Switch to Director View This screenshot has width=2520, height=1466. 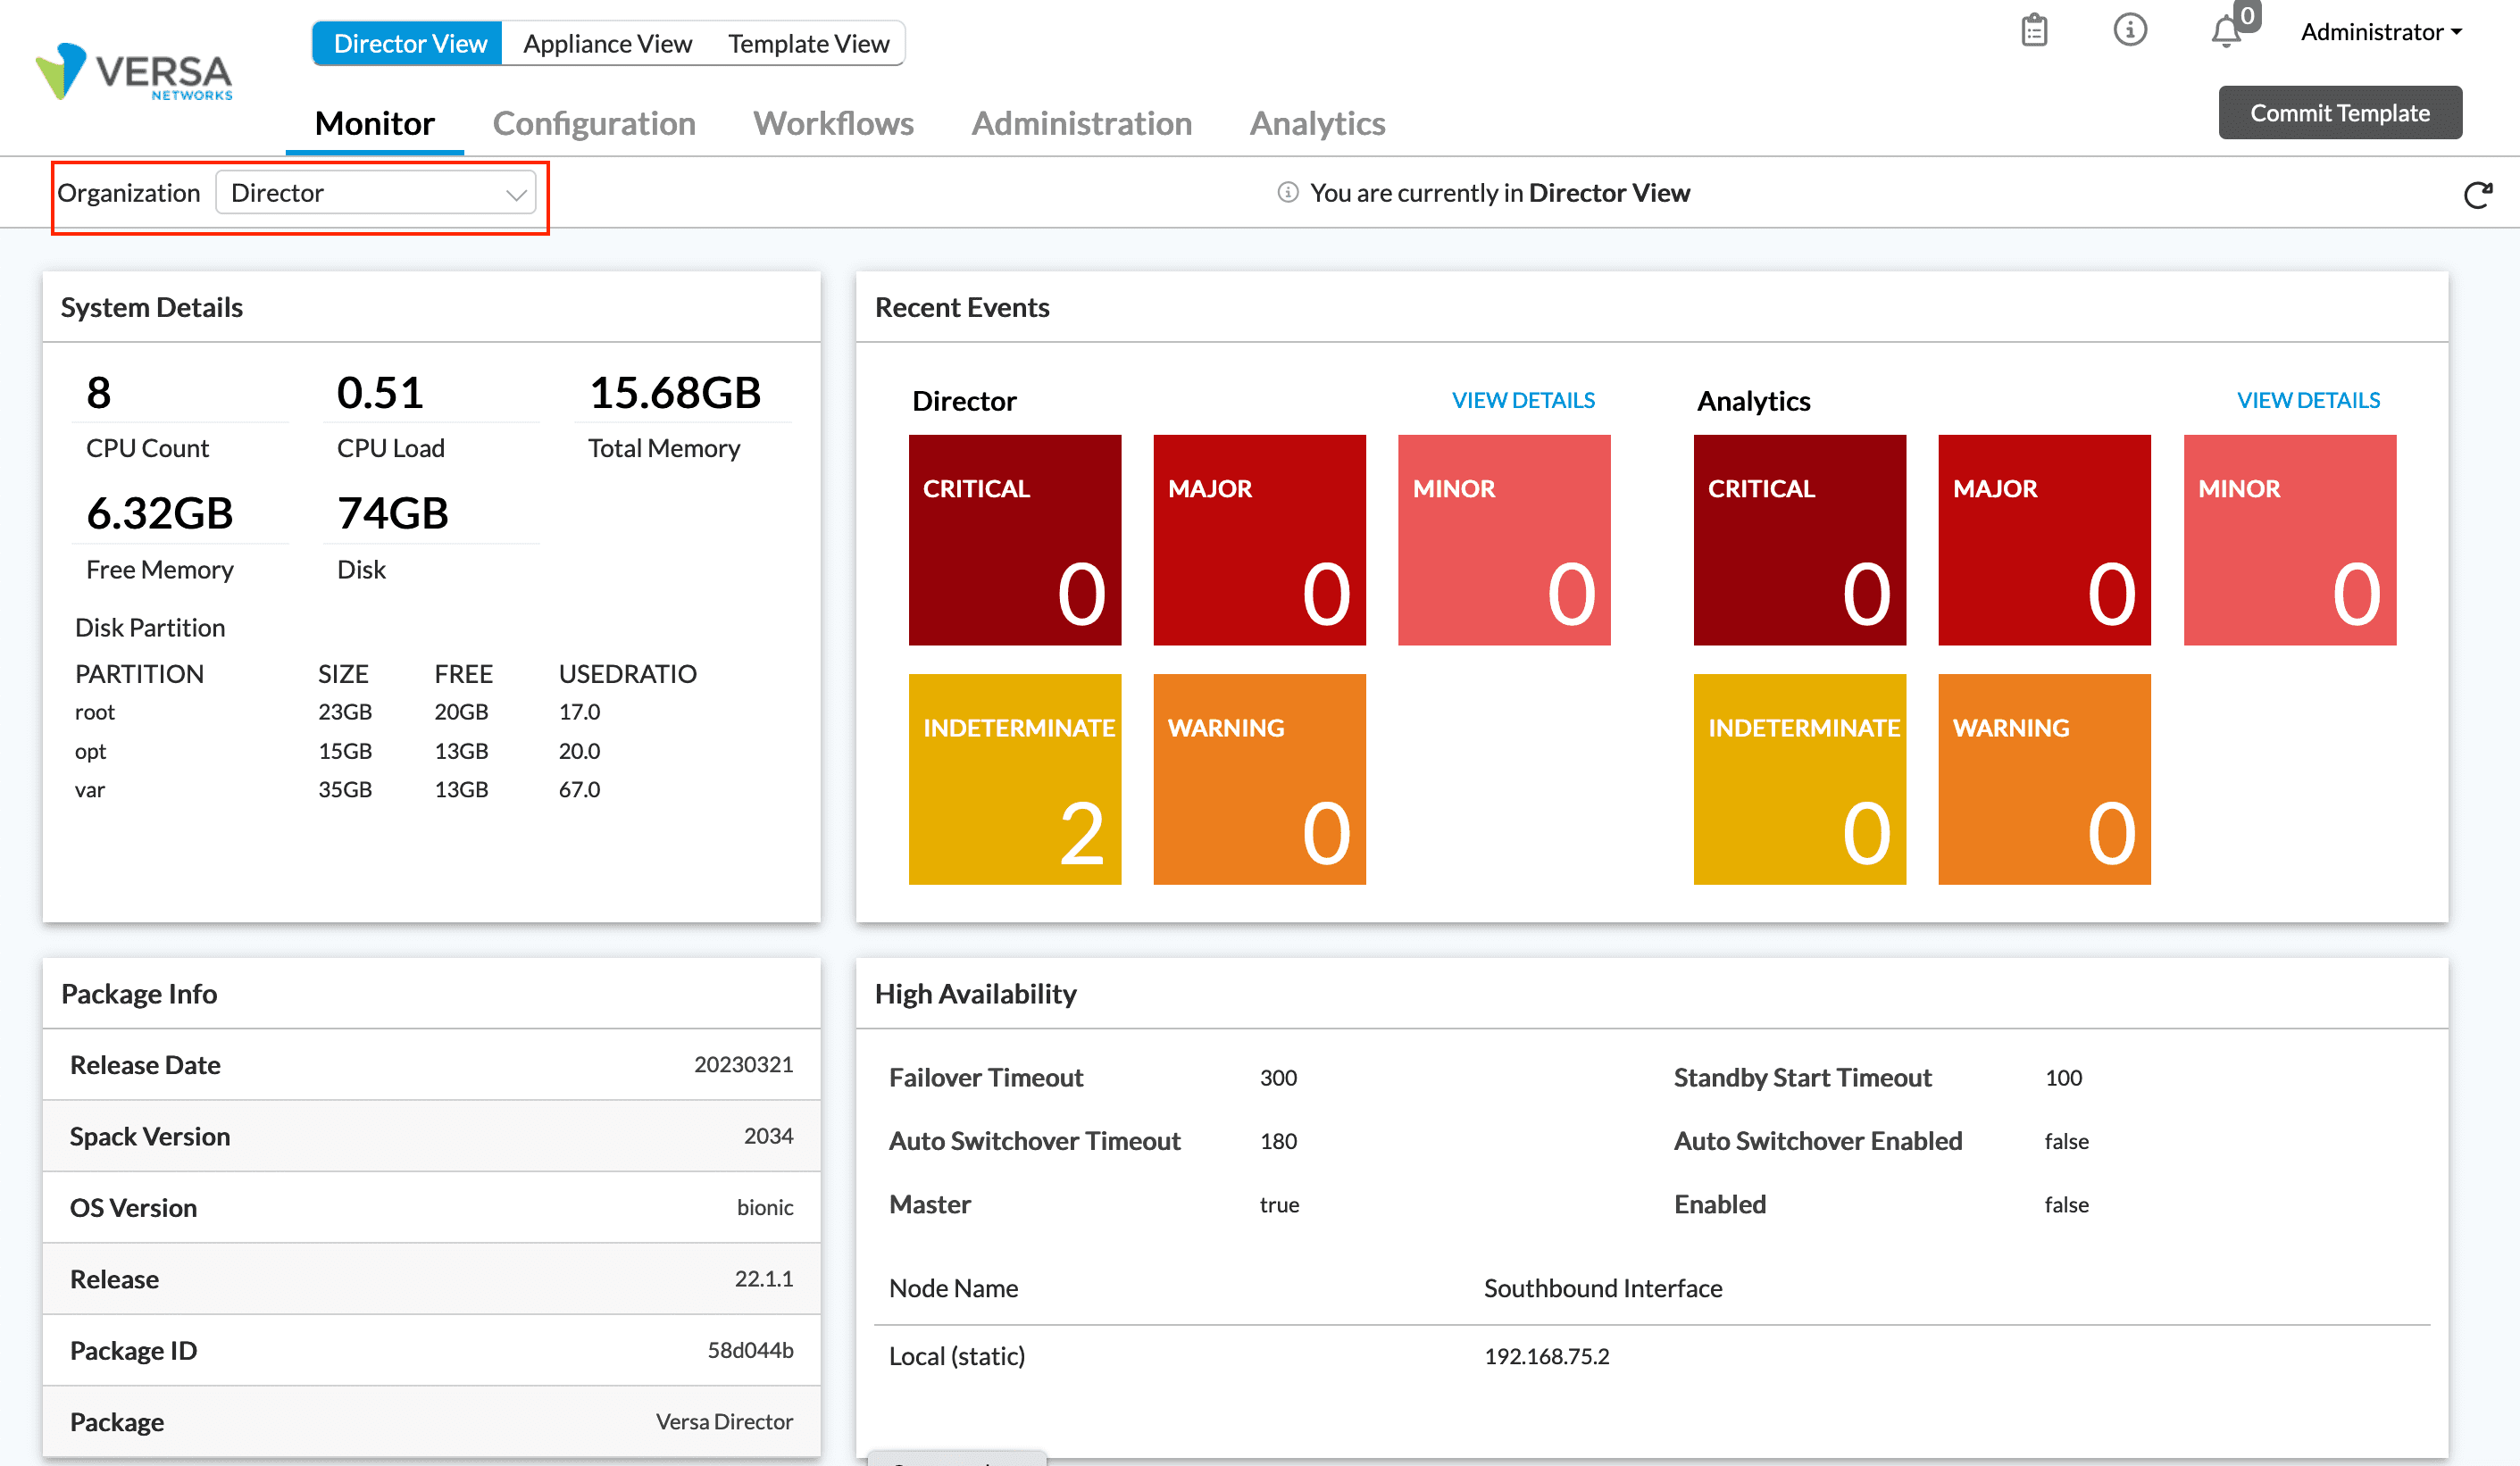[x=408, y=44]
